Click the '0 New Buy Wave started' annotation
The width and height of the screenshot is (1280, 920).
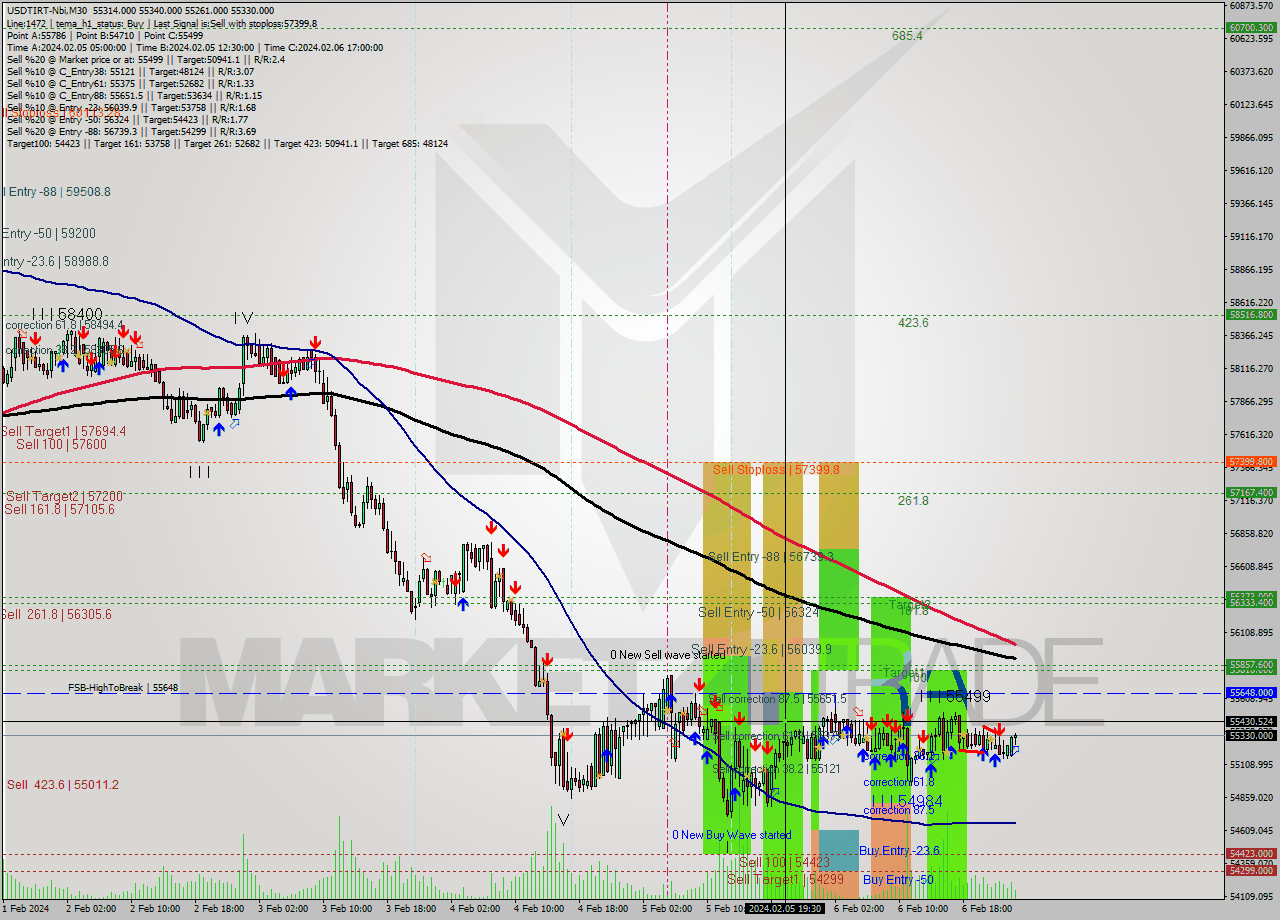731,835
